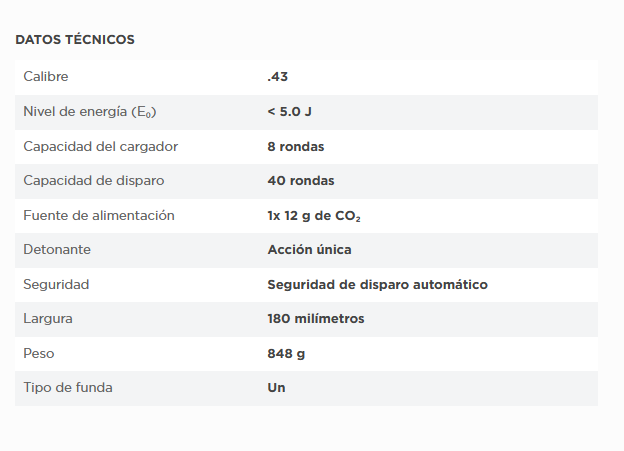624x451 pixels.
Task: Click the 40 rondas value
Action: click(x=301, y=181)
